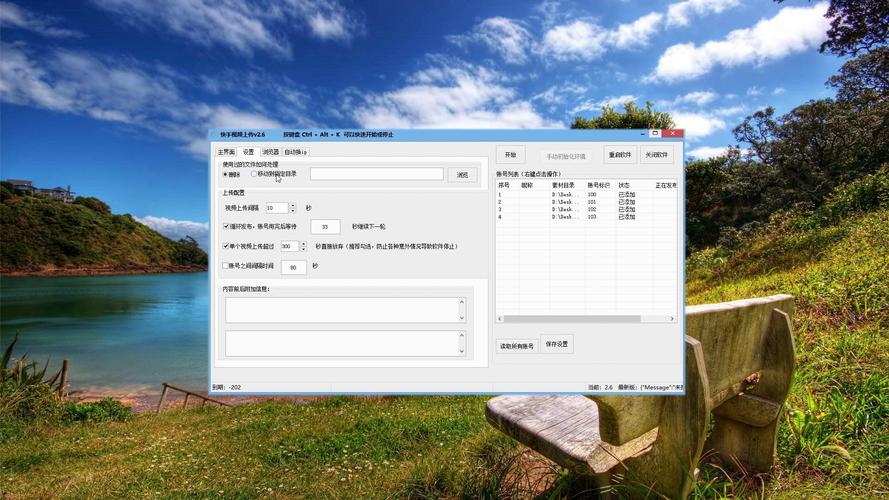Click the first 内容前后附加信息 text box
The width and height of the screenshot is (889, 500).
[x=341, y=310]
